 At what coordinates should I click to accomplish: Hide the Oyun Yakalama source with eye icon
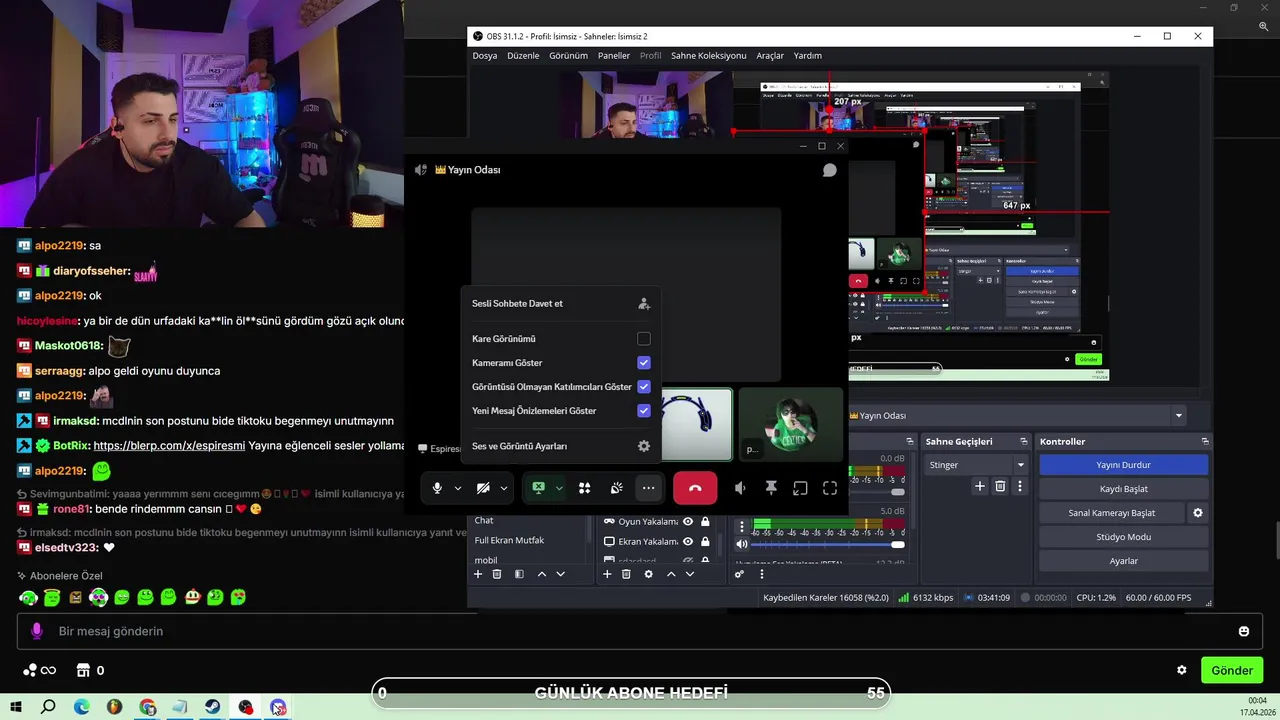[x=688, y=521]
